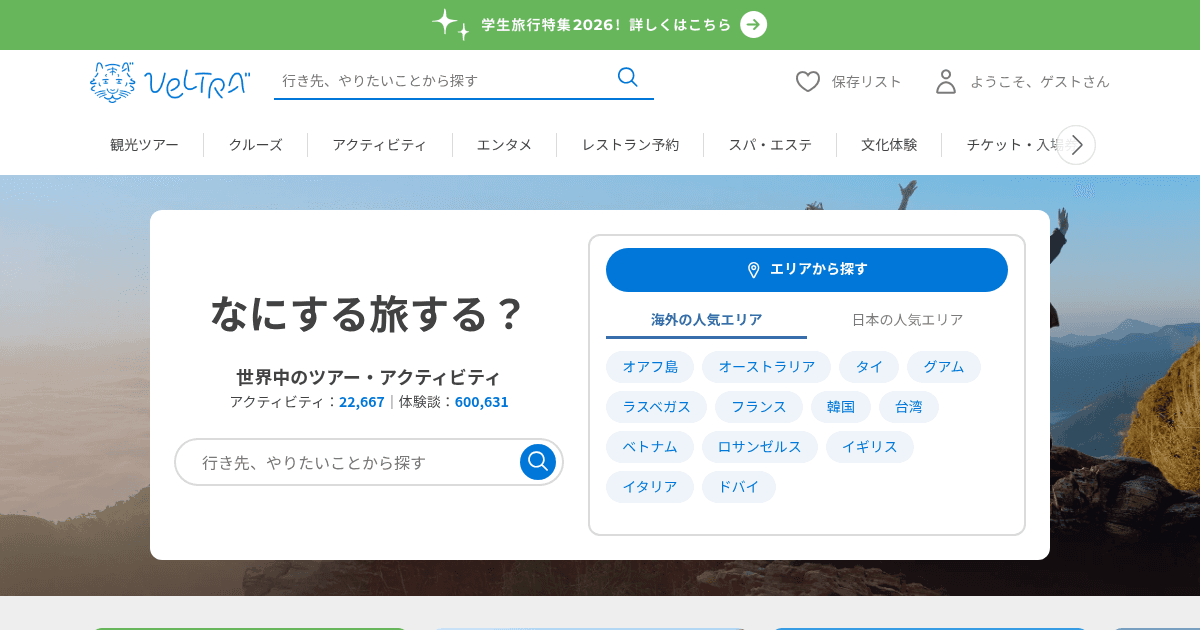The height and width of the screenshot is (630, 1200).
Task: Select the オアフ島 area chip
Action: [650, 367]
